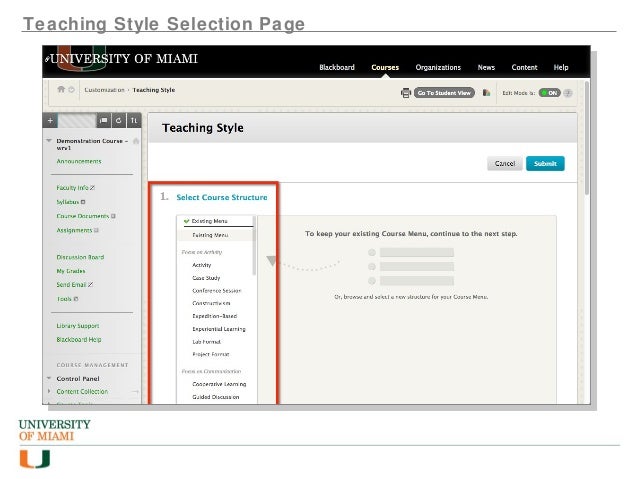Click the icon beside Assignments
Screen dimensions: 638x479
click(x=96, y=230)
